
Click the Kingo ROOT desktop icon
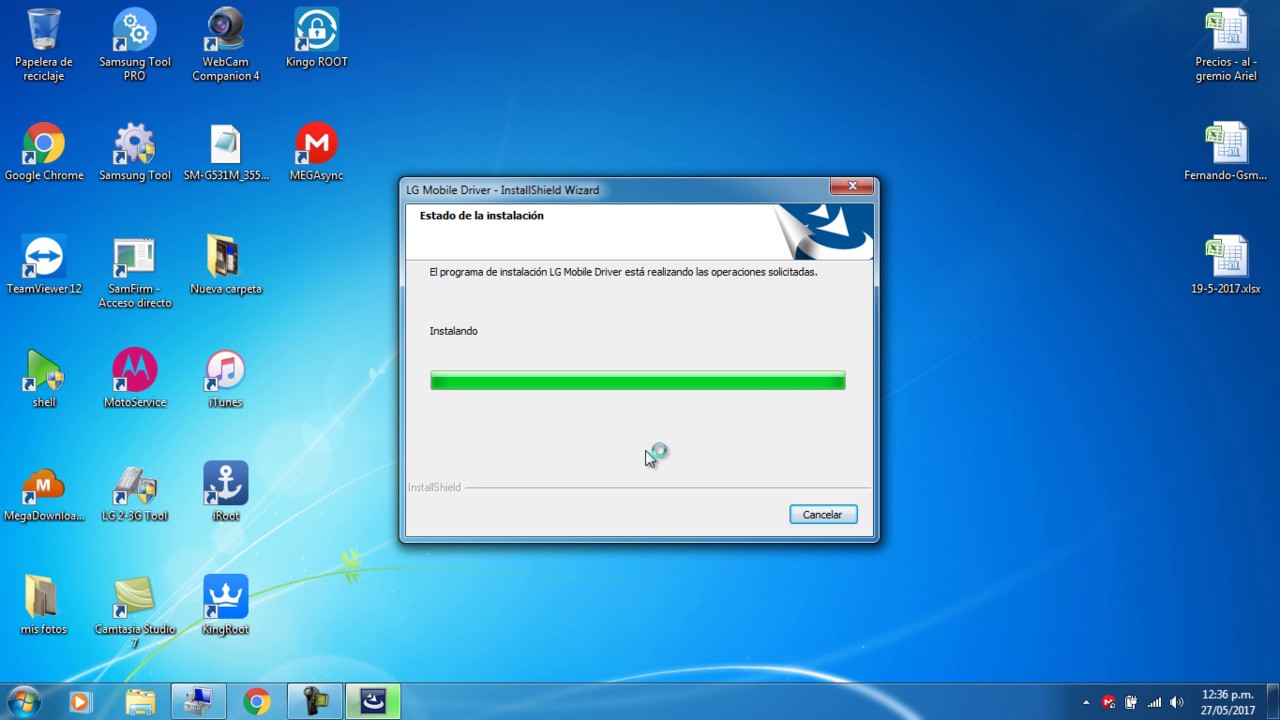point(316,38)
